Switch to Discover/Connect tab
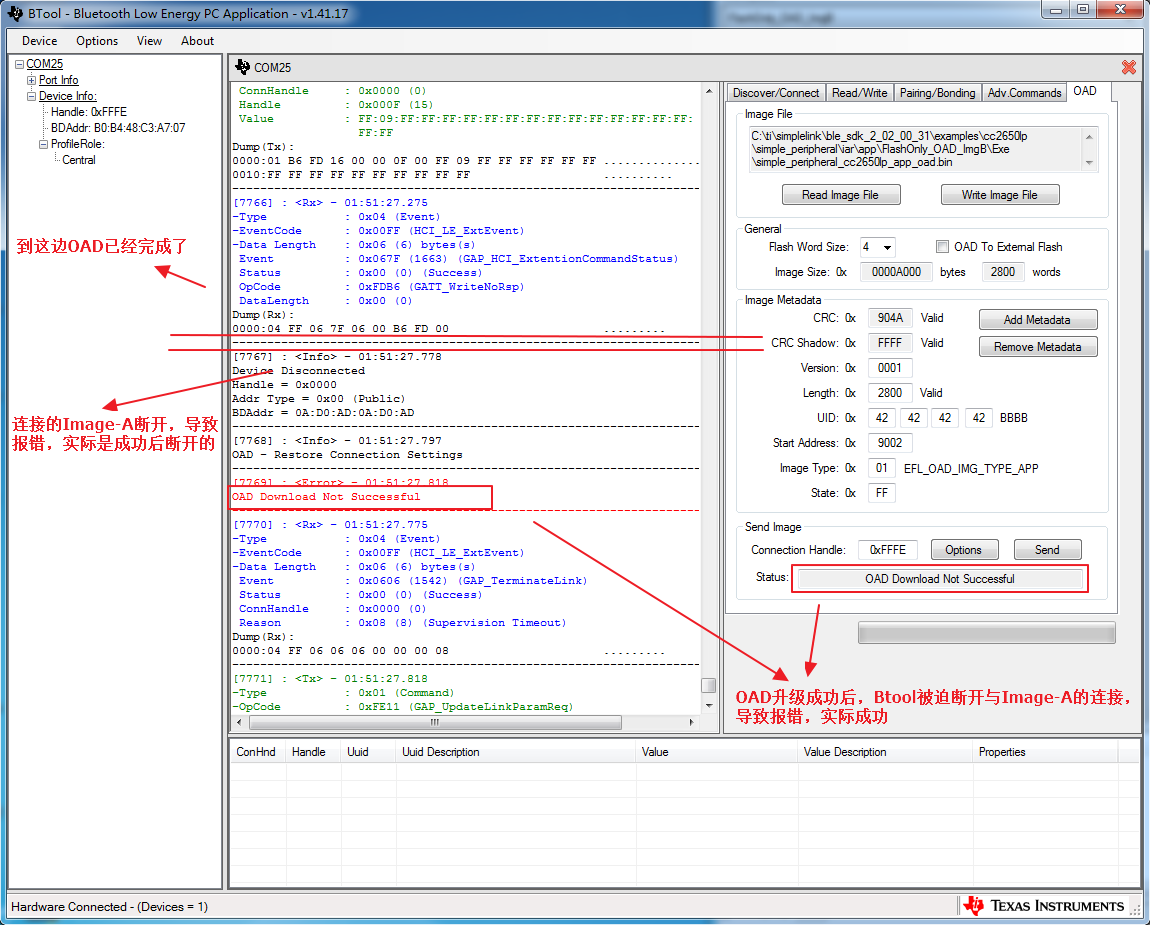 point(776,92)
